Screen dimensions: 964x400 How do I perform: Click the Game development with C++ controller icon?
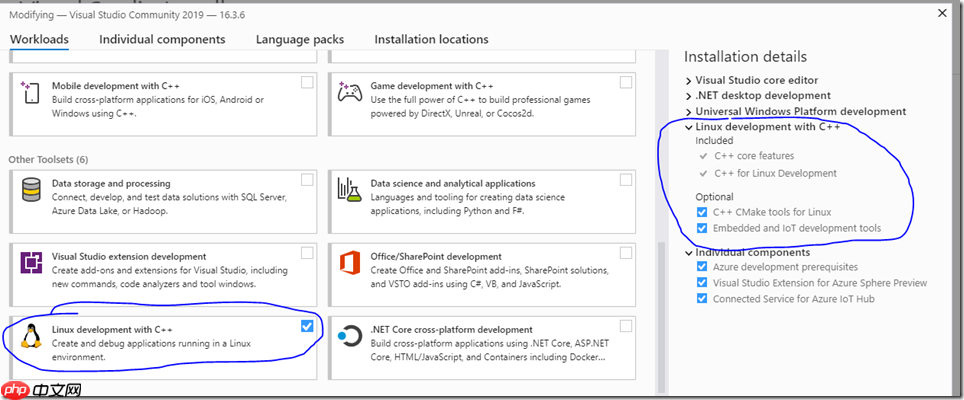349,92
